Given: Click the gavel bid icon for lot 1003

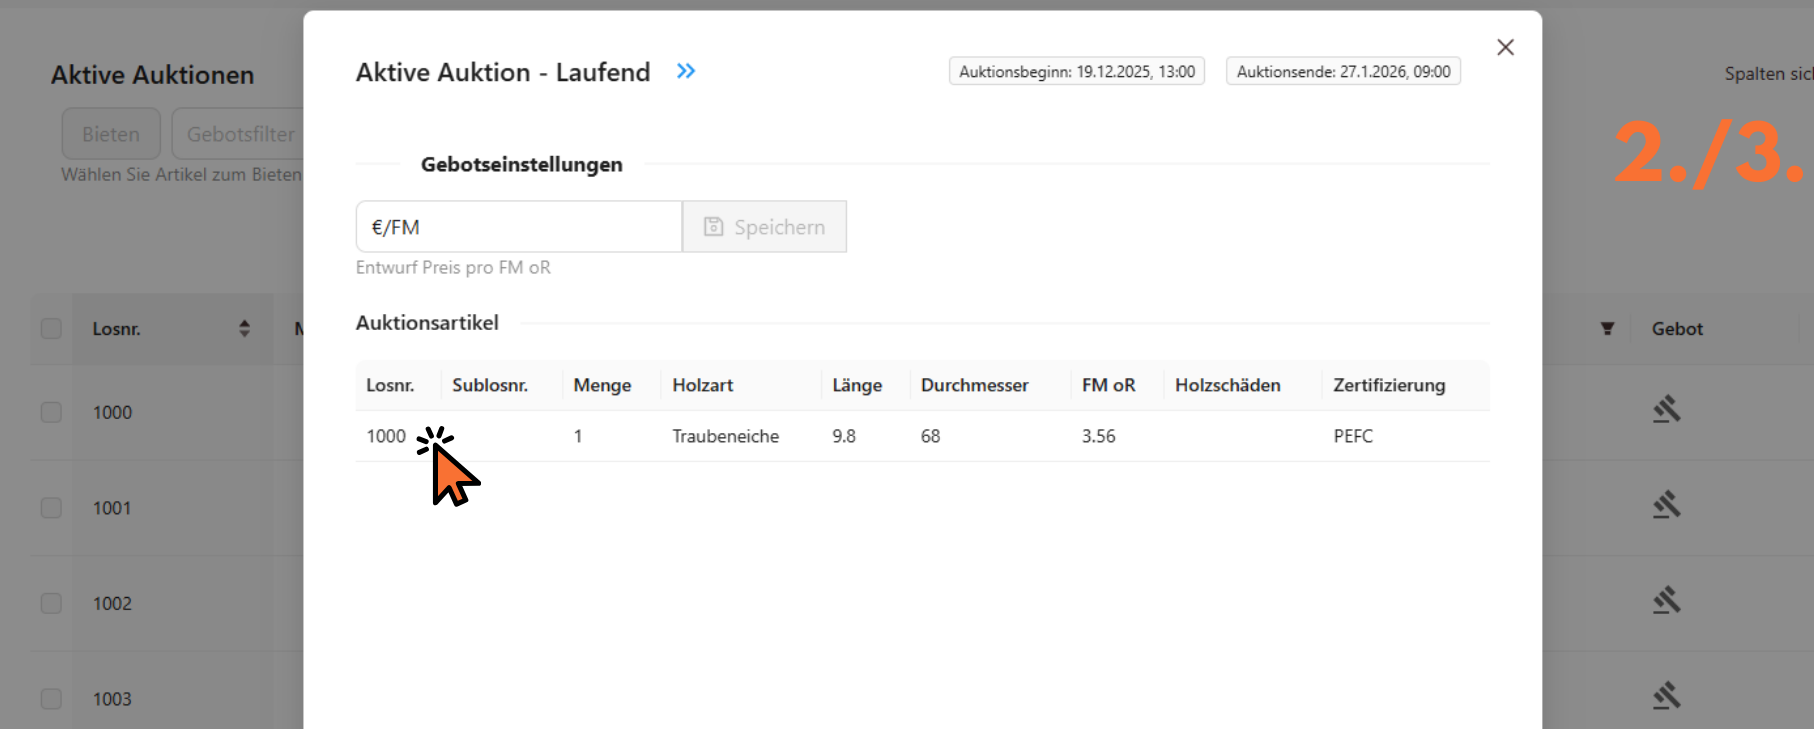Looking at the screenshot, I should click(1666, 696).
